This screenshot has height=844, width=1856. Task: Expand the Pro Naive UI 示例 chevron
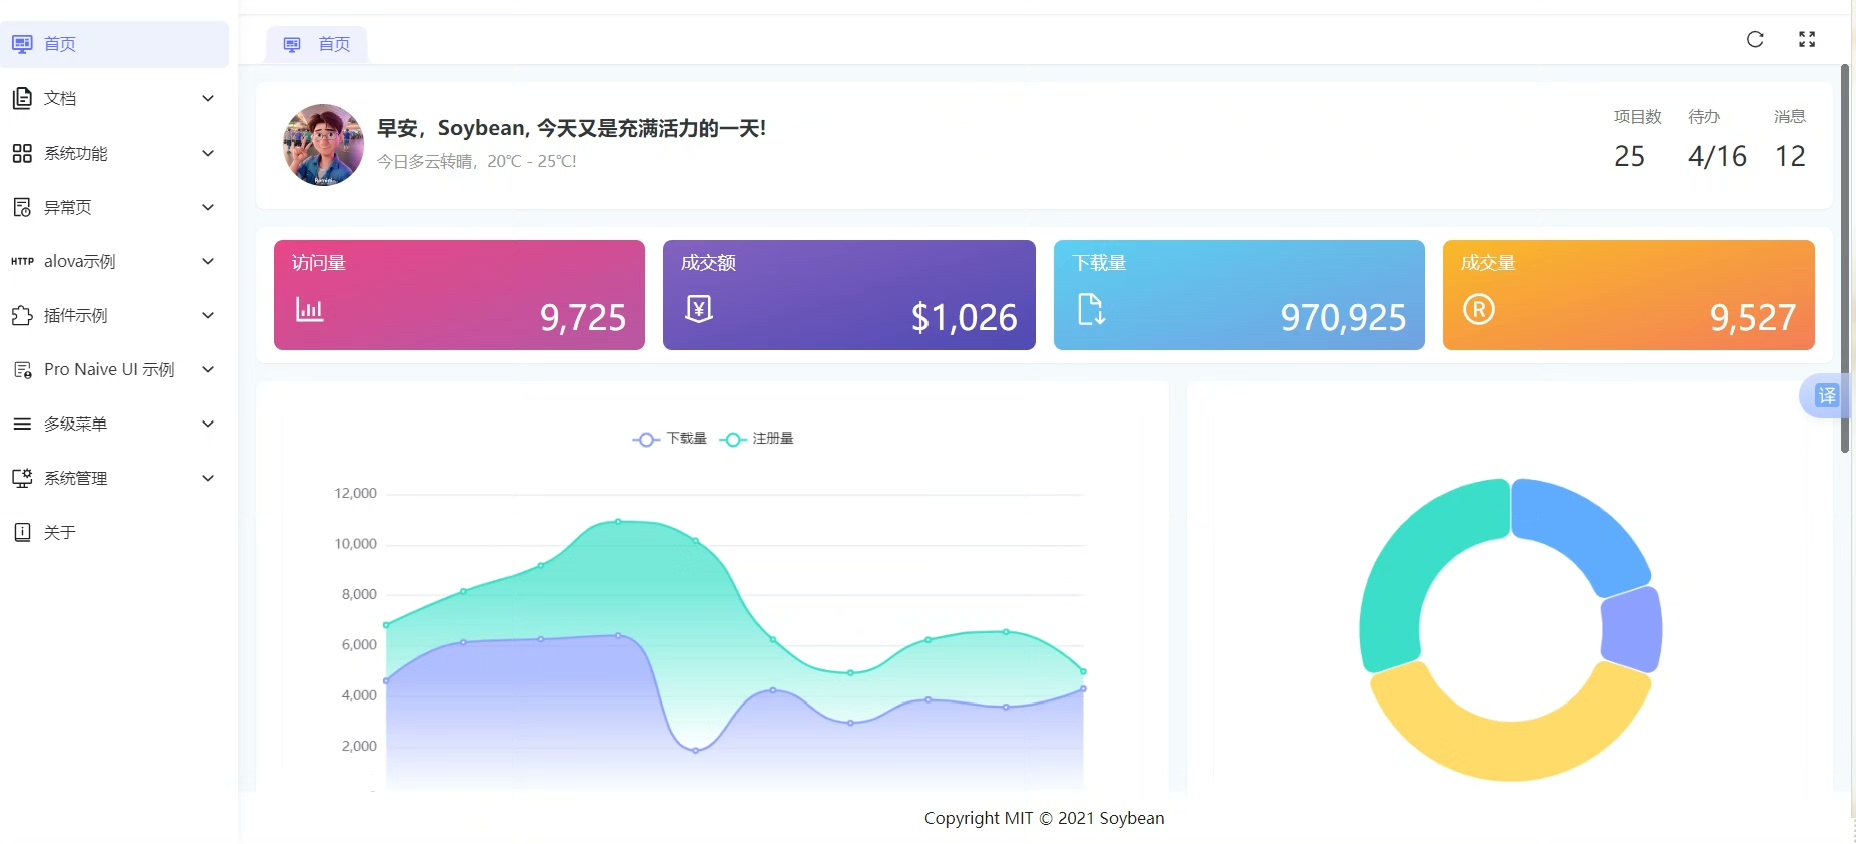pos(208,370)
